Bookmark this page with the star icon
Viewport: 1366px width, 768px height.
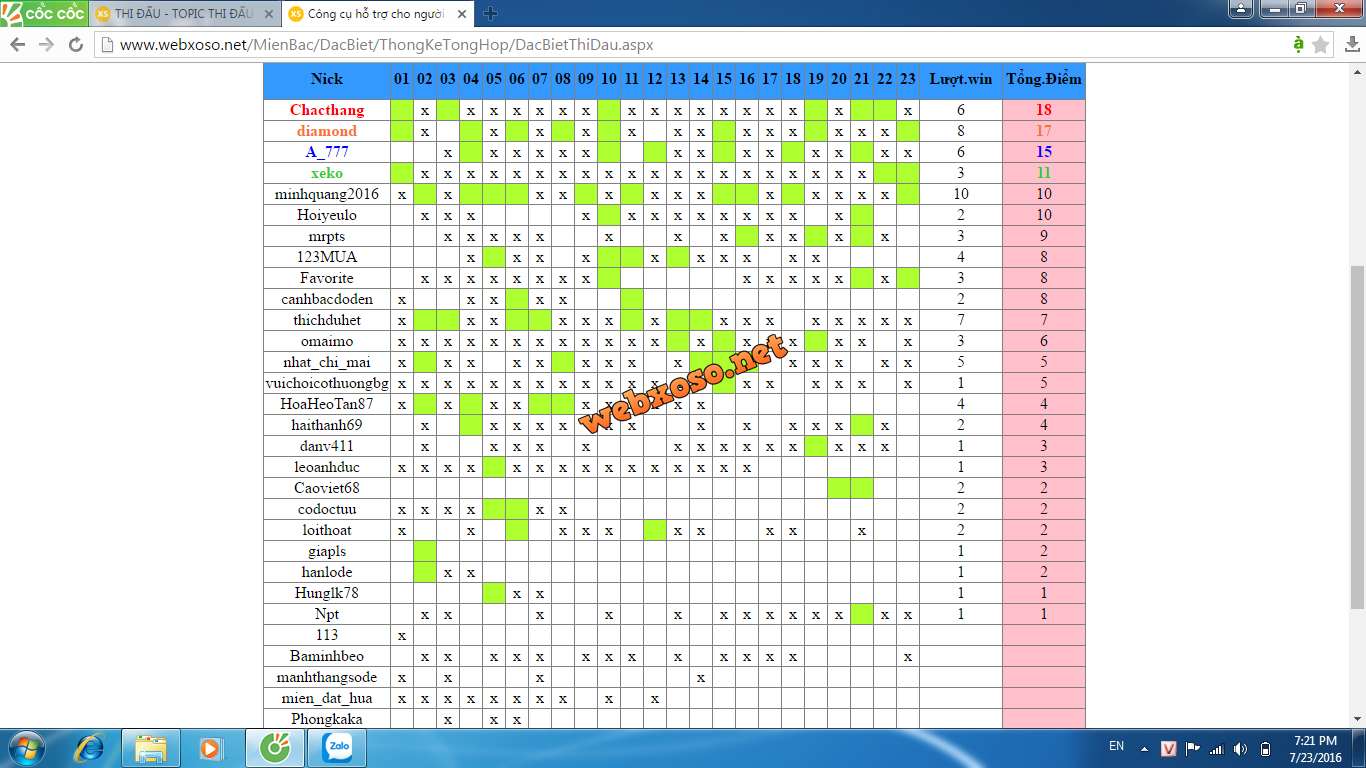point(1321,45)
